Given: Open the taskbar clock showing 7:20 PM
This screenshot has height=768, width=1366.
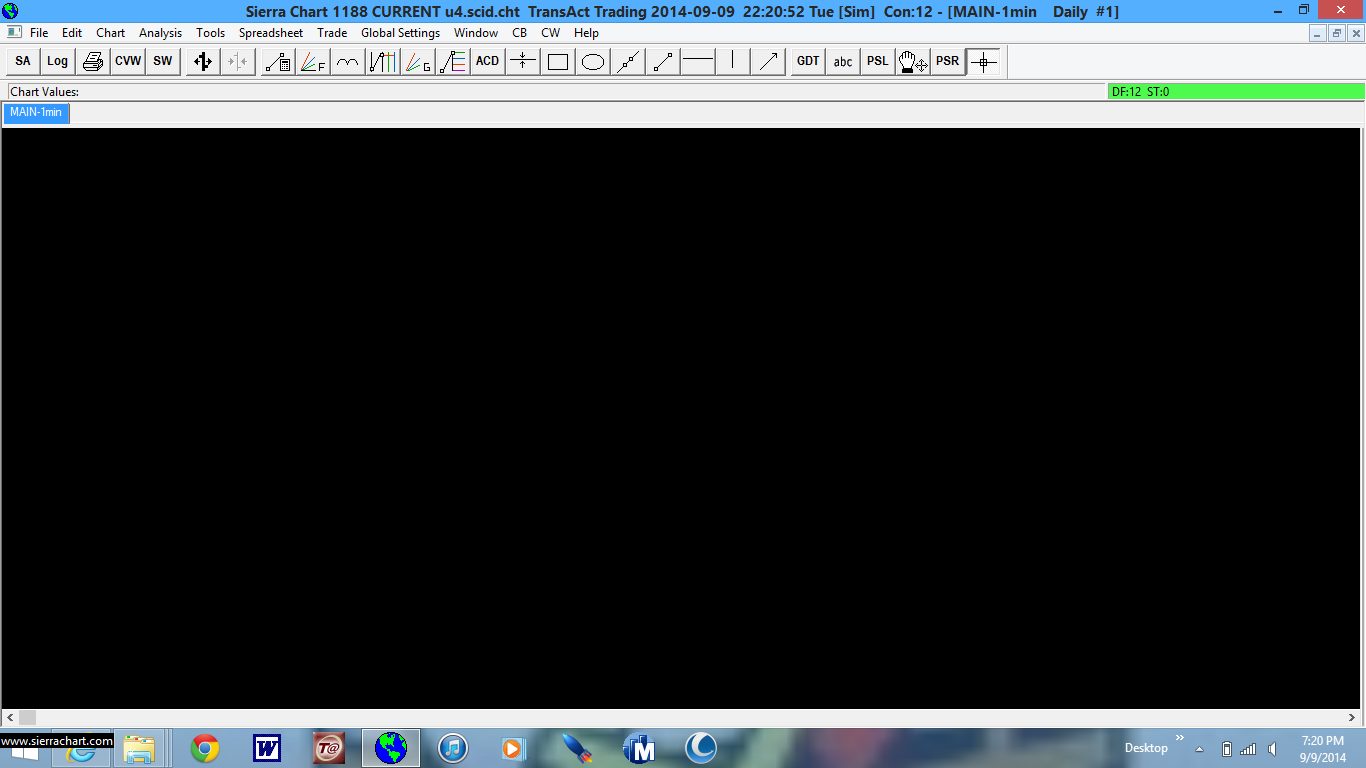Looking at the screenshot, I should pyautogui.click(x=1323, y=748).
